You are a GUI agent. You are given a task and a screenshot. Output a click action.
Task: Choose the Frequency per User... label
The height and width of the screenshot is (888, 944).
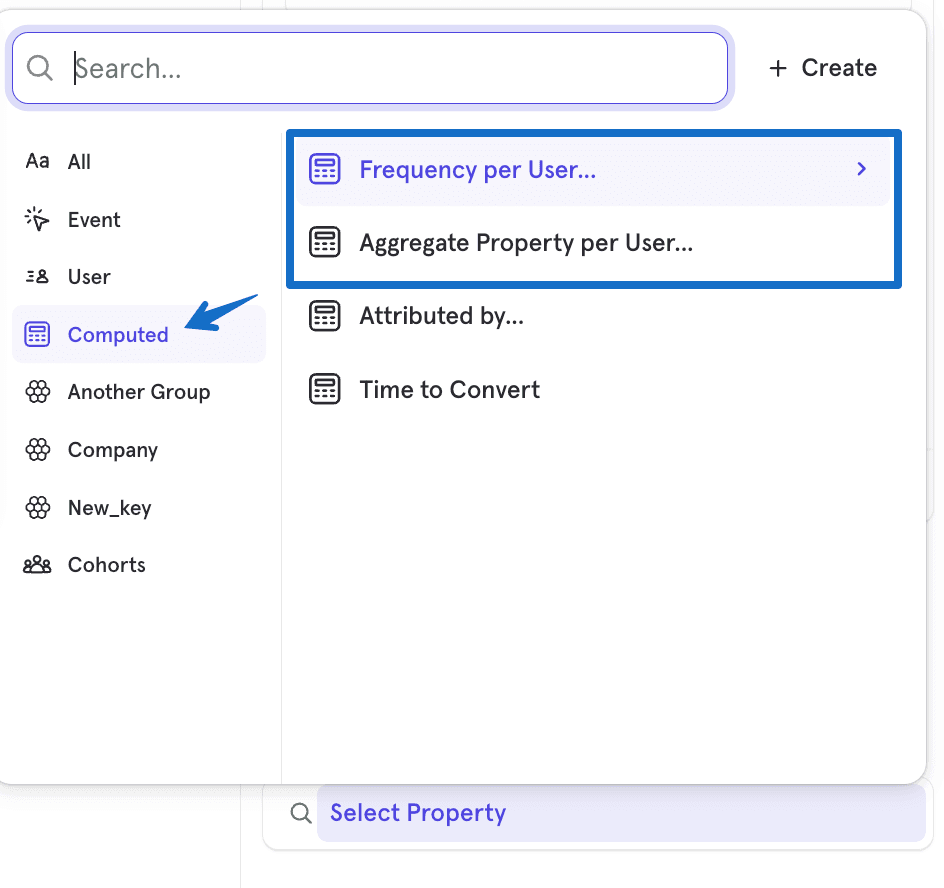point(477,170)
